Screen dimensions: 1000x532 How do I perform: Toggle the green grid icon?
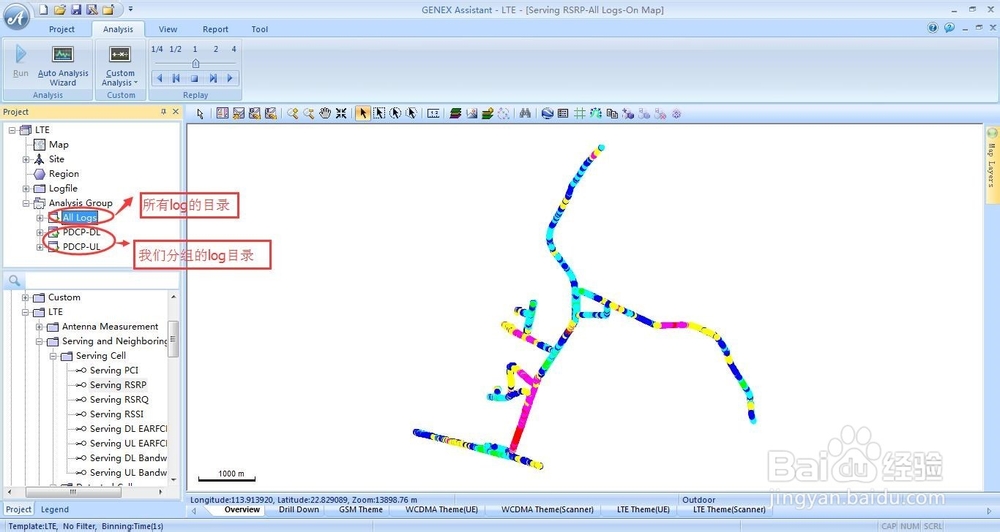(x=579, y=114)
